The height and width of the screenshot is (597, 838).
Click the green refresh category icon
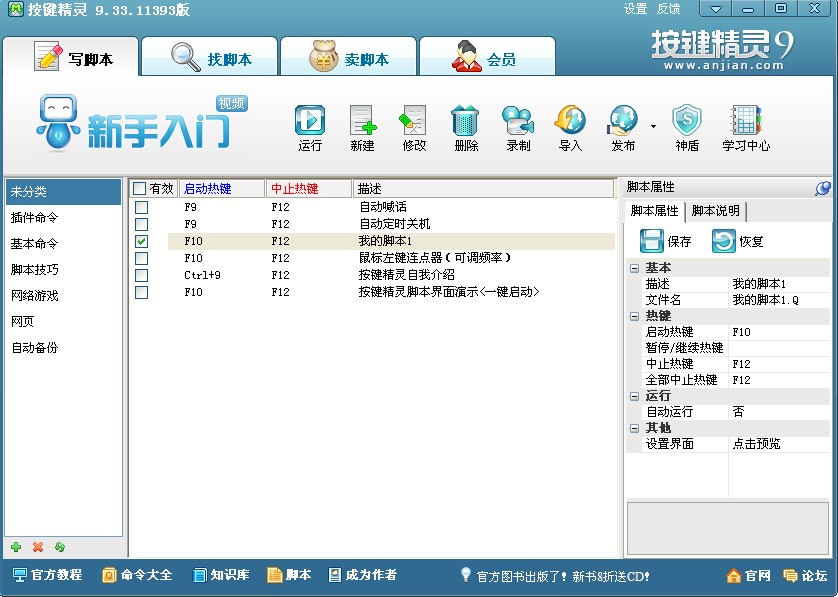[60, 547]
